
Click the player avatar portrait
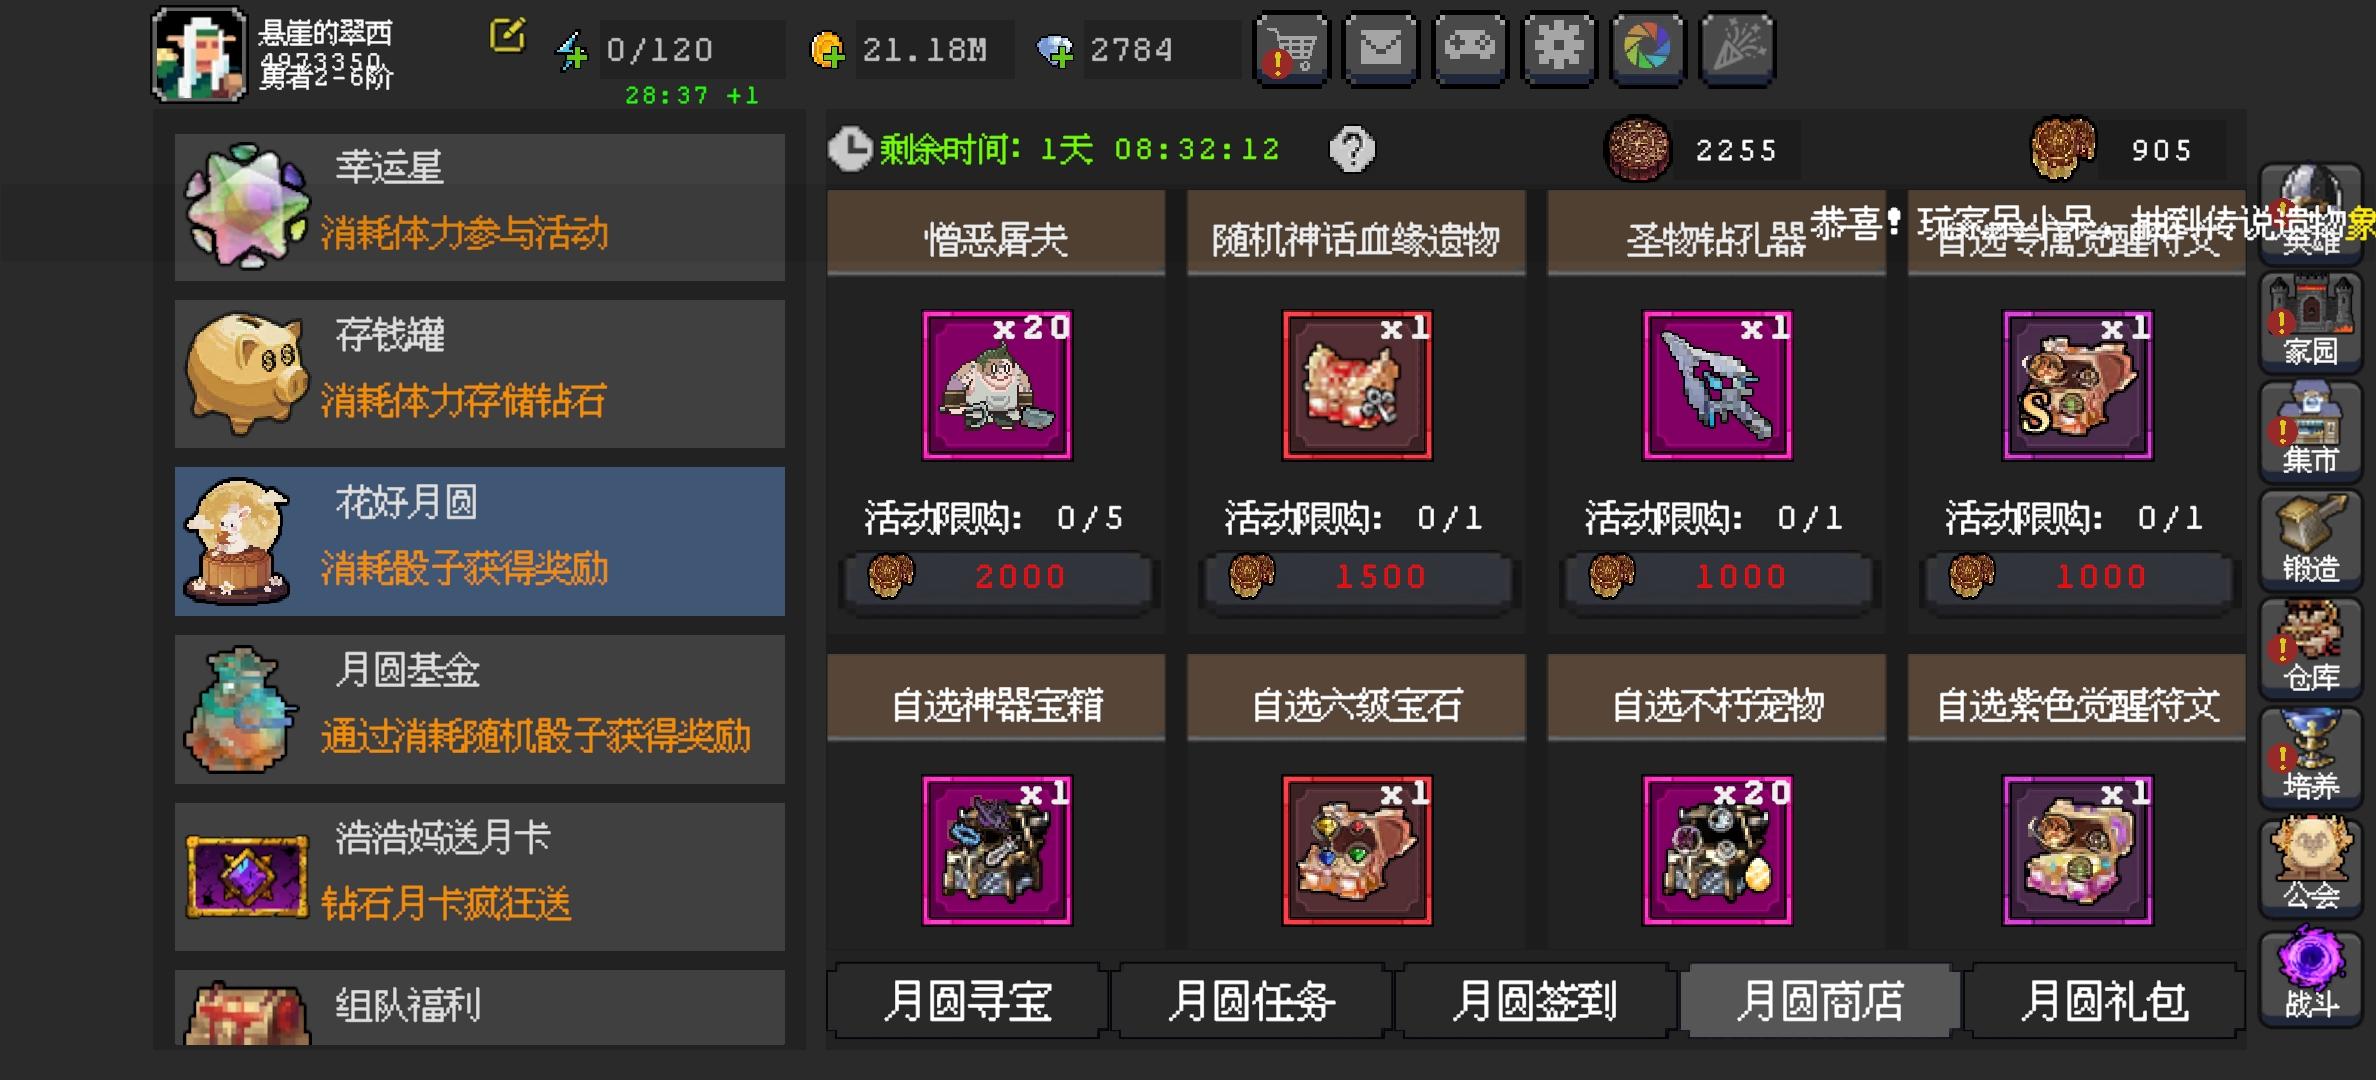(199, 54)
